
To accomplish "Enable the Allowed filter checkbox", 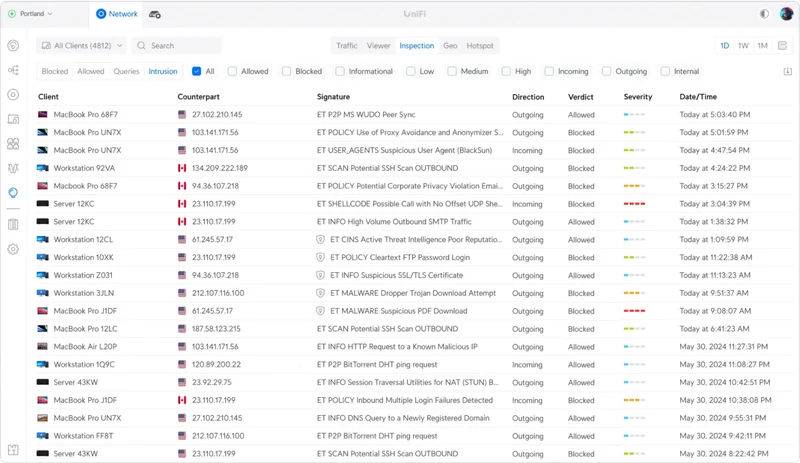I will point(232,71).
